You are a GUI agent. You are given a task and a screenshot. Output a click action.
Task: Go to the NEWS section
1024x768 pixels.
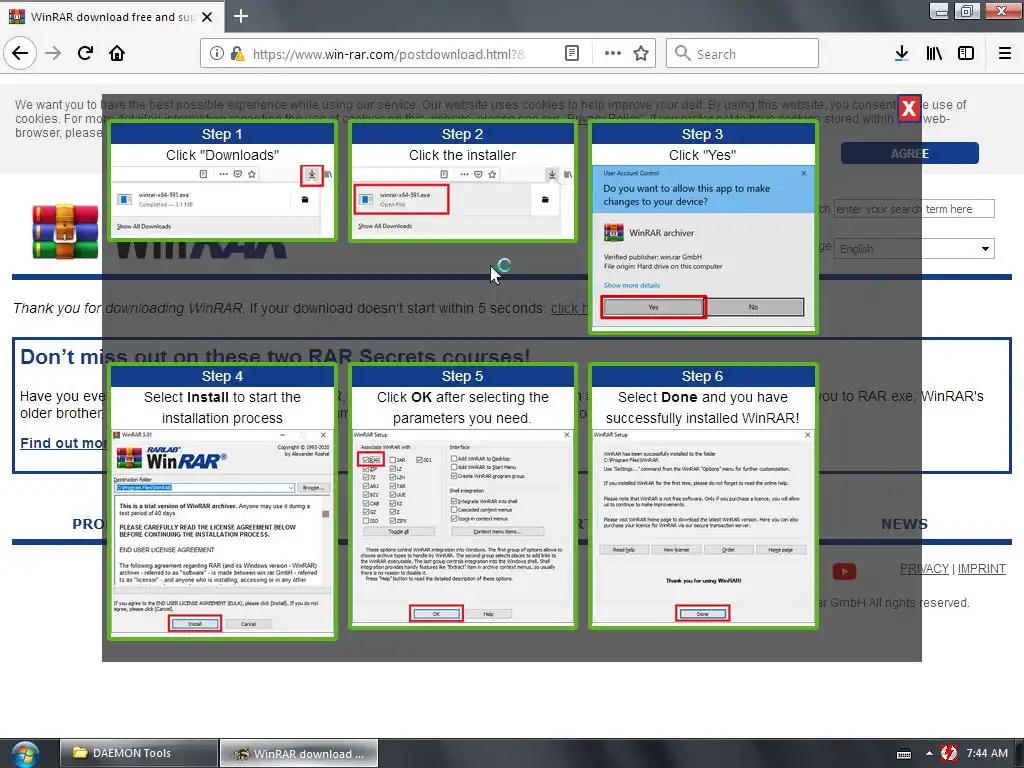click(x=904, y=524)
